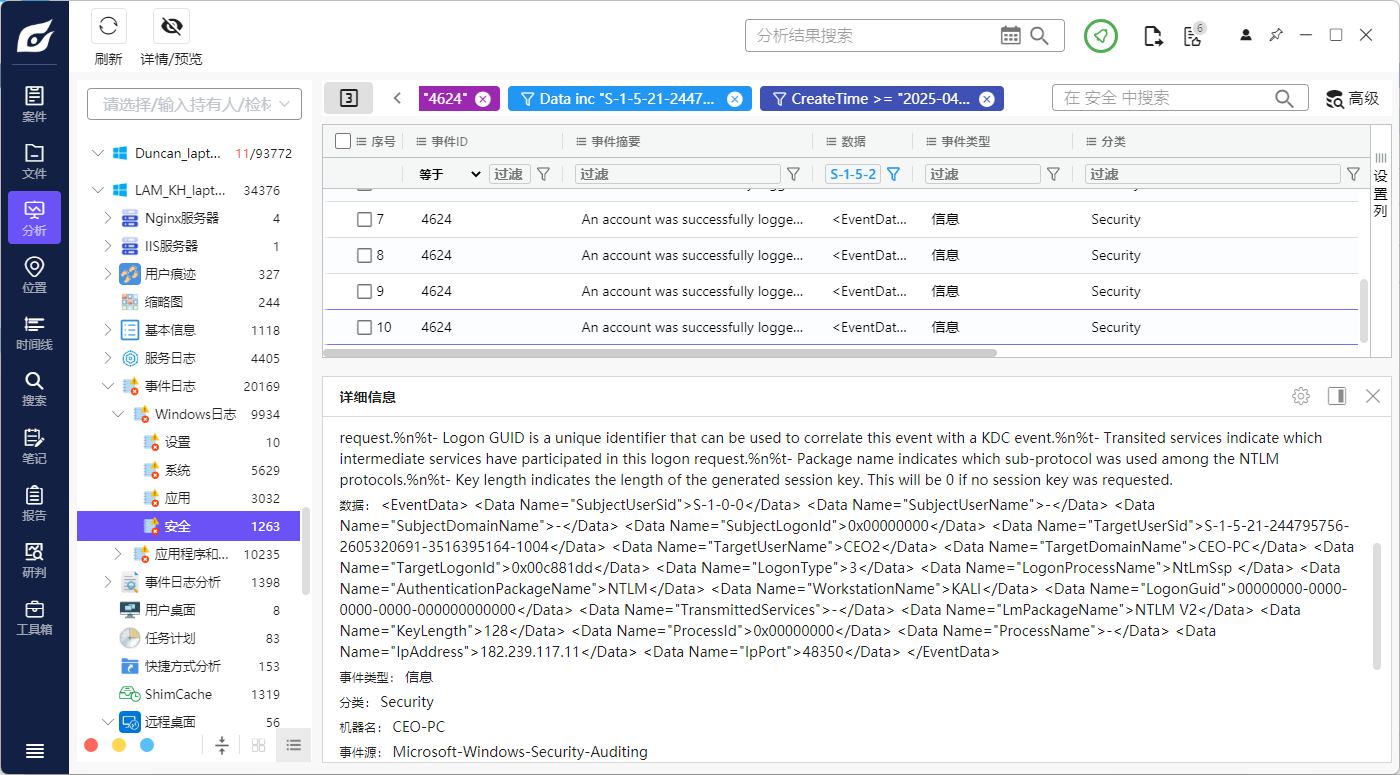Click filter funnel icon for 分类 column
Image resolution: width=1400 pixels, height=775 pixels.
[x=1353, y=174]
